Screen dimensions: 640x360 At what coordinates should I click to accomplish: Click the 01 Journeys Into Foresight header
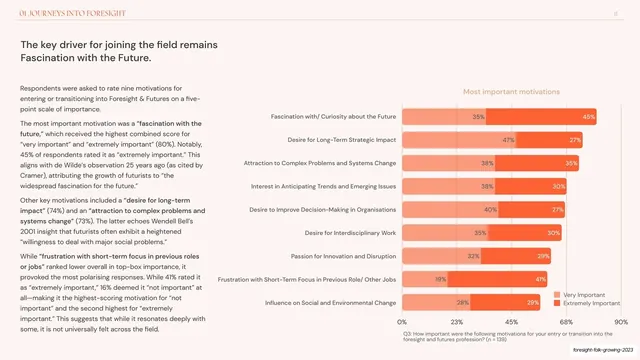point(72,13)
